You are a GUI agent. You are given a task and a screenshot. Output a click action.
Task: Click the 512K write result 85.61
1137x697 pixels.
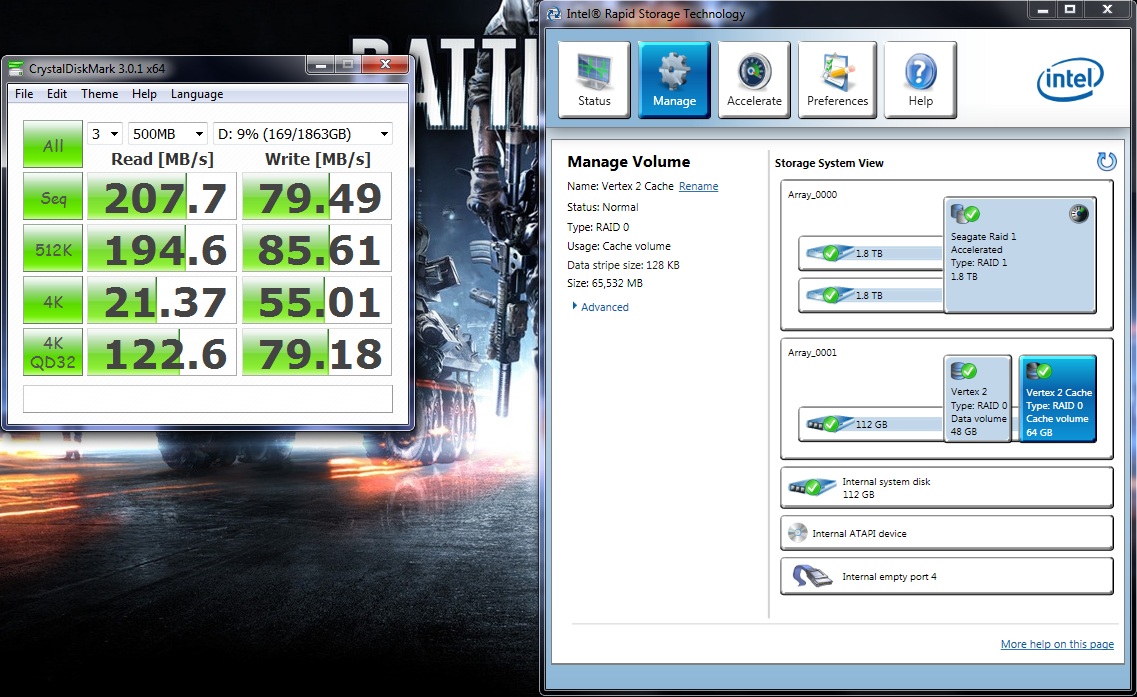click(x=317, y=249)
